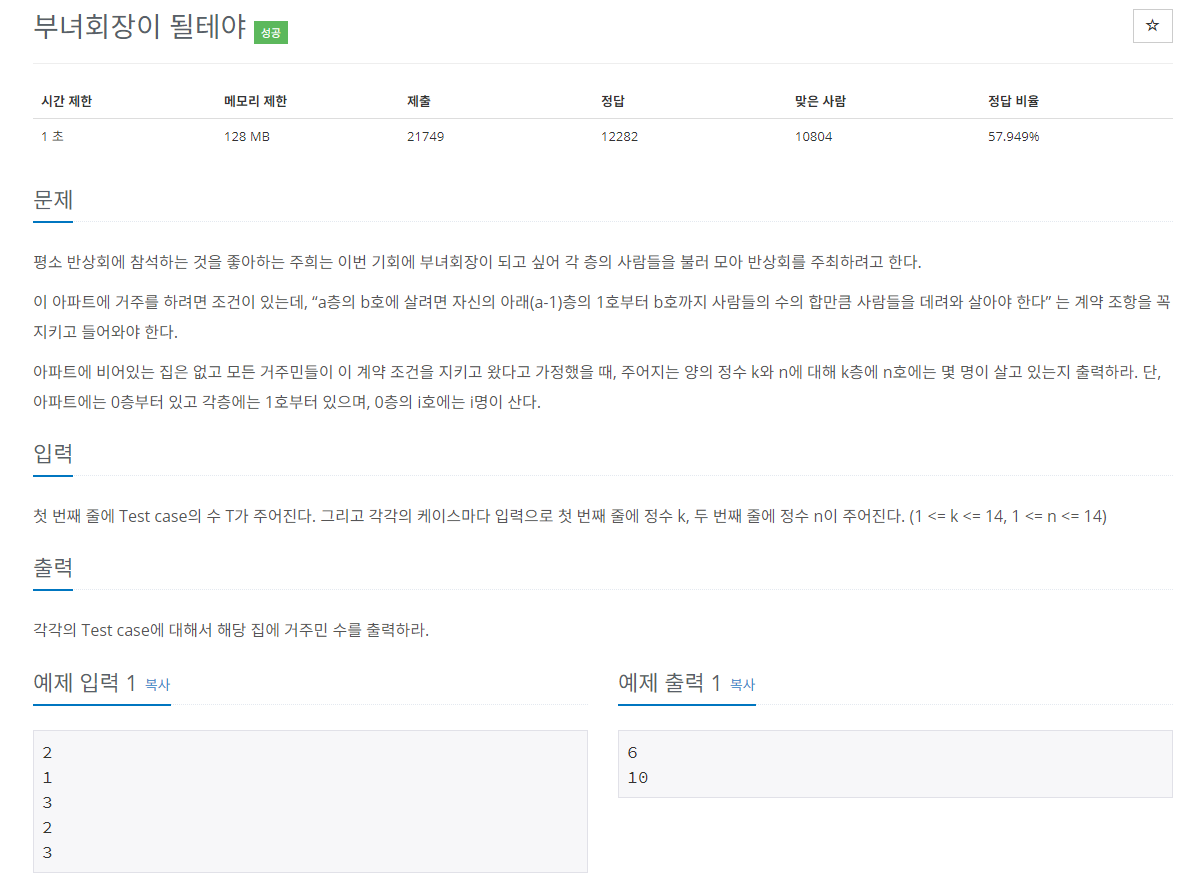The image size is (1193, 884).
Task: Click the 제출 column header
Action: coord(418,101)
